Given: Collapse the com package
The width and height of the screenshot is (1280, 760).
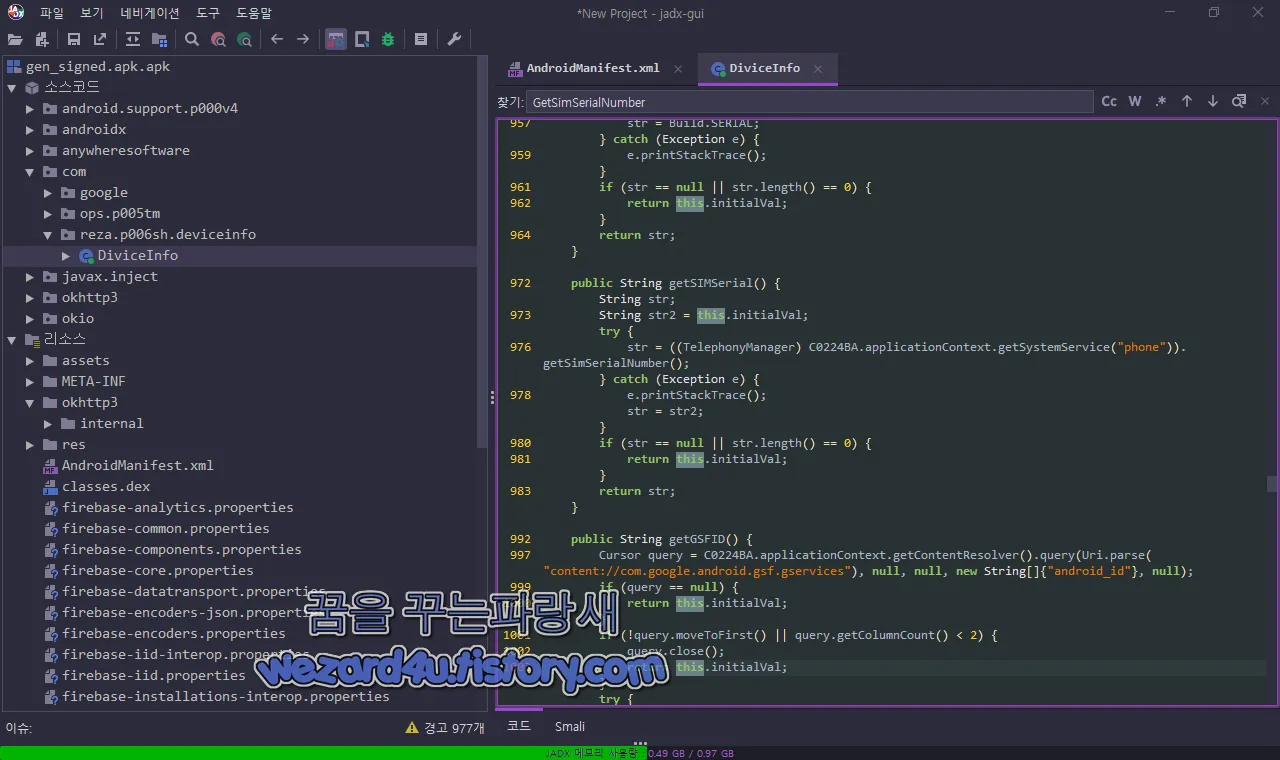Looking at the screenshot, I should coord(30,172).
